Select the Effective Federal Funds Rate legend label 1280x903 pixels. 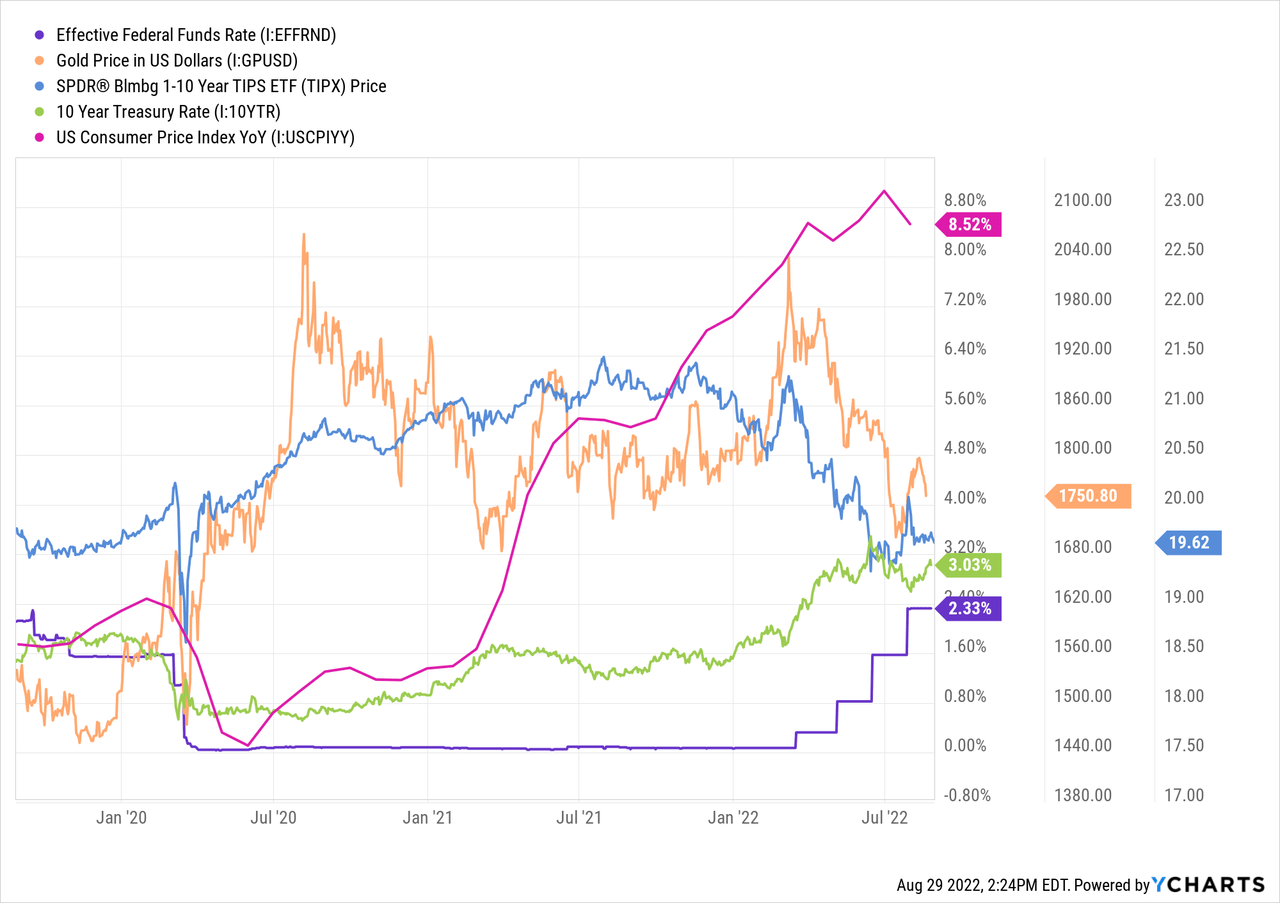(196, 35)
